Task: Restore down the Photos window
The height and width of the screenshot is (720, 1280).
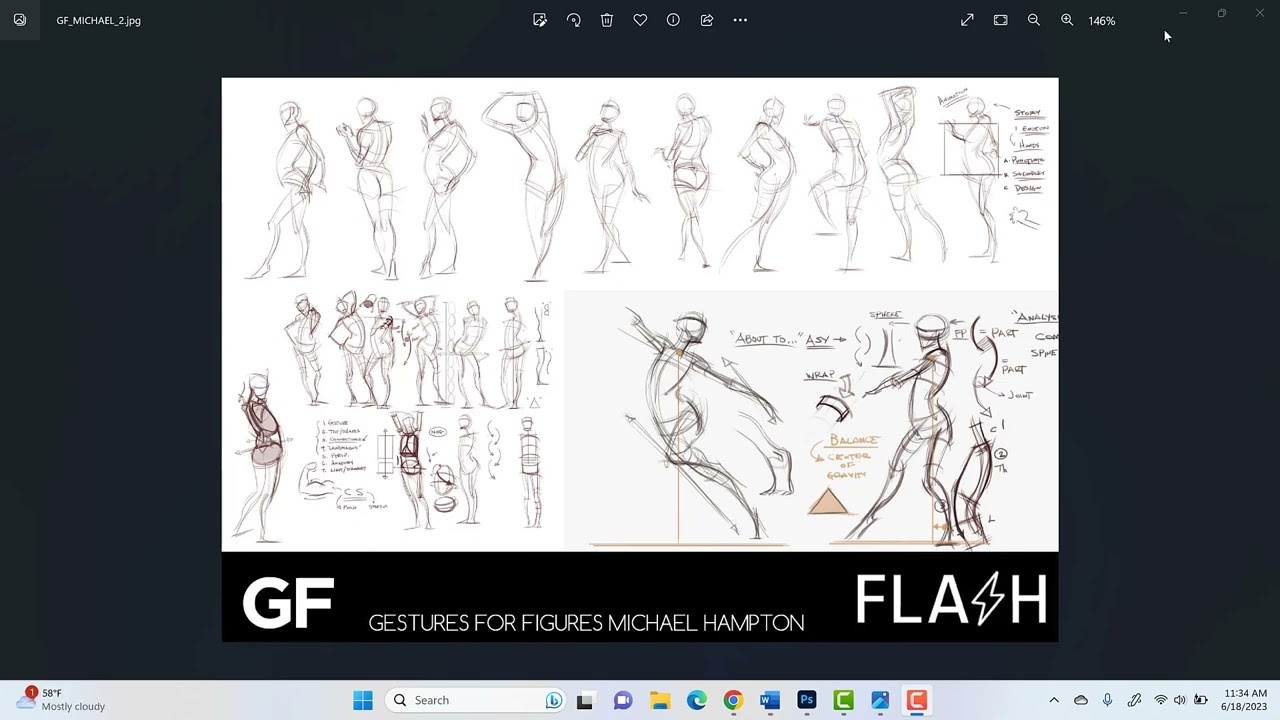Action: pyautogui.click(x=1221, y=13)
